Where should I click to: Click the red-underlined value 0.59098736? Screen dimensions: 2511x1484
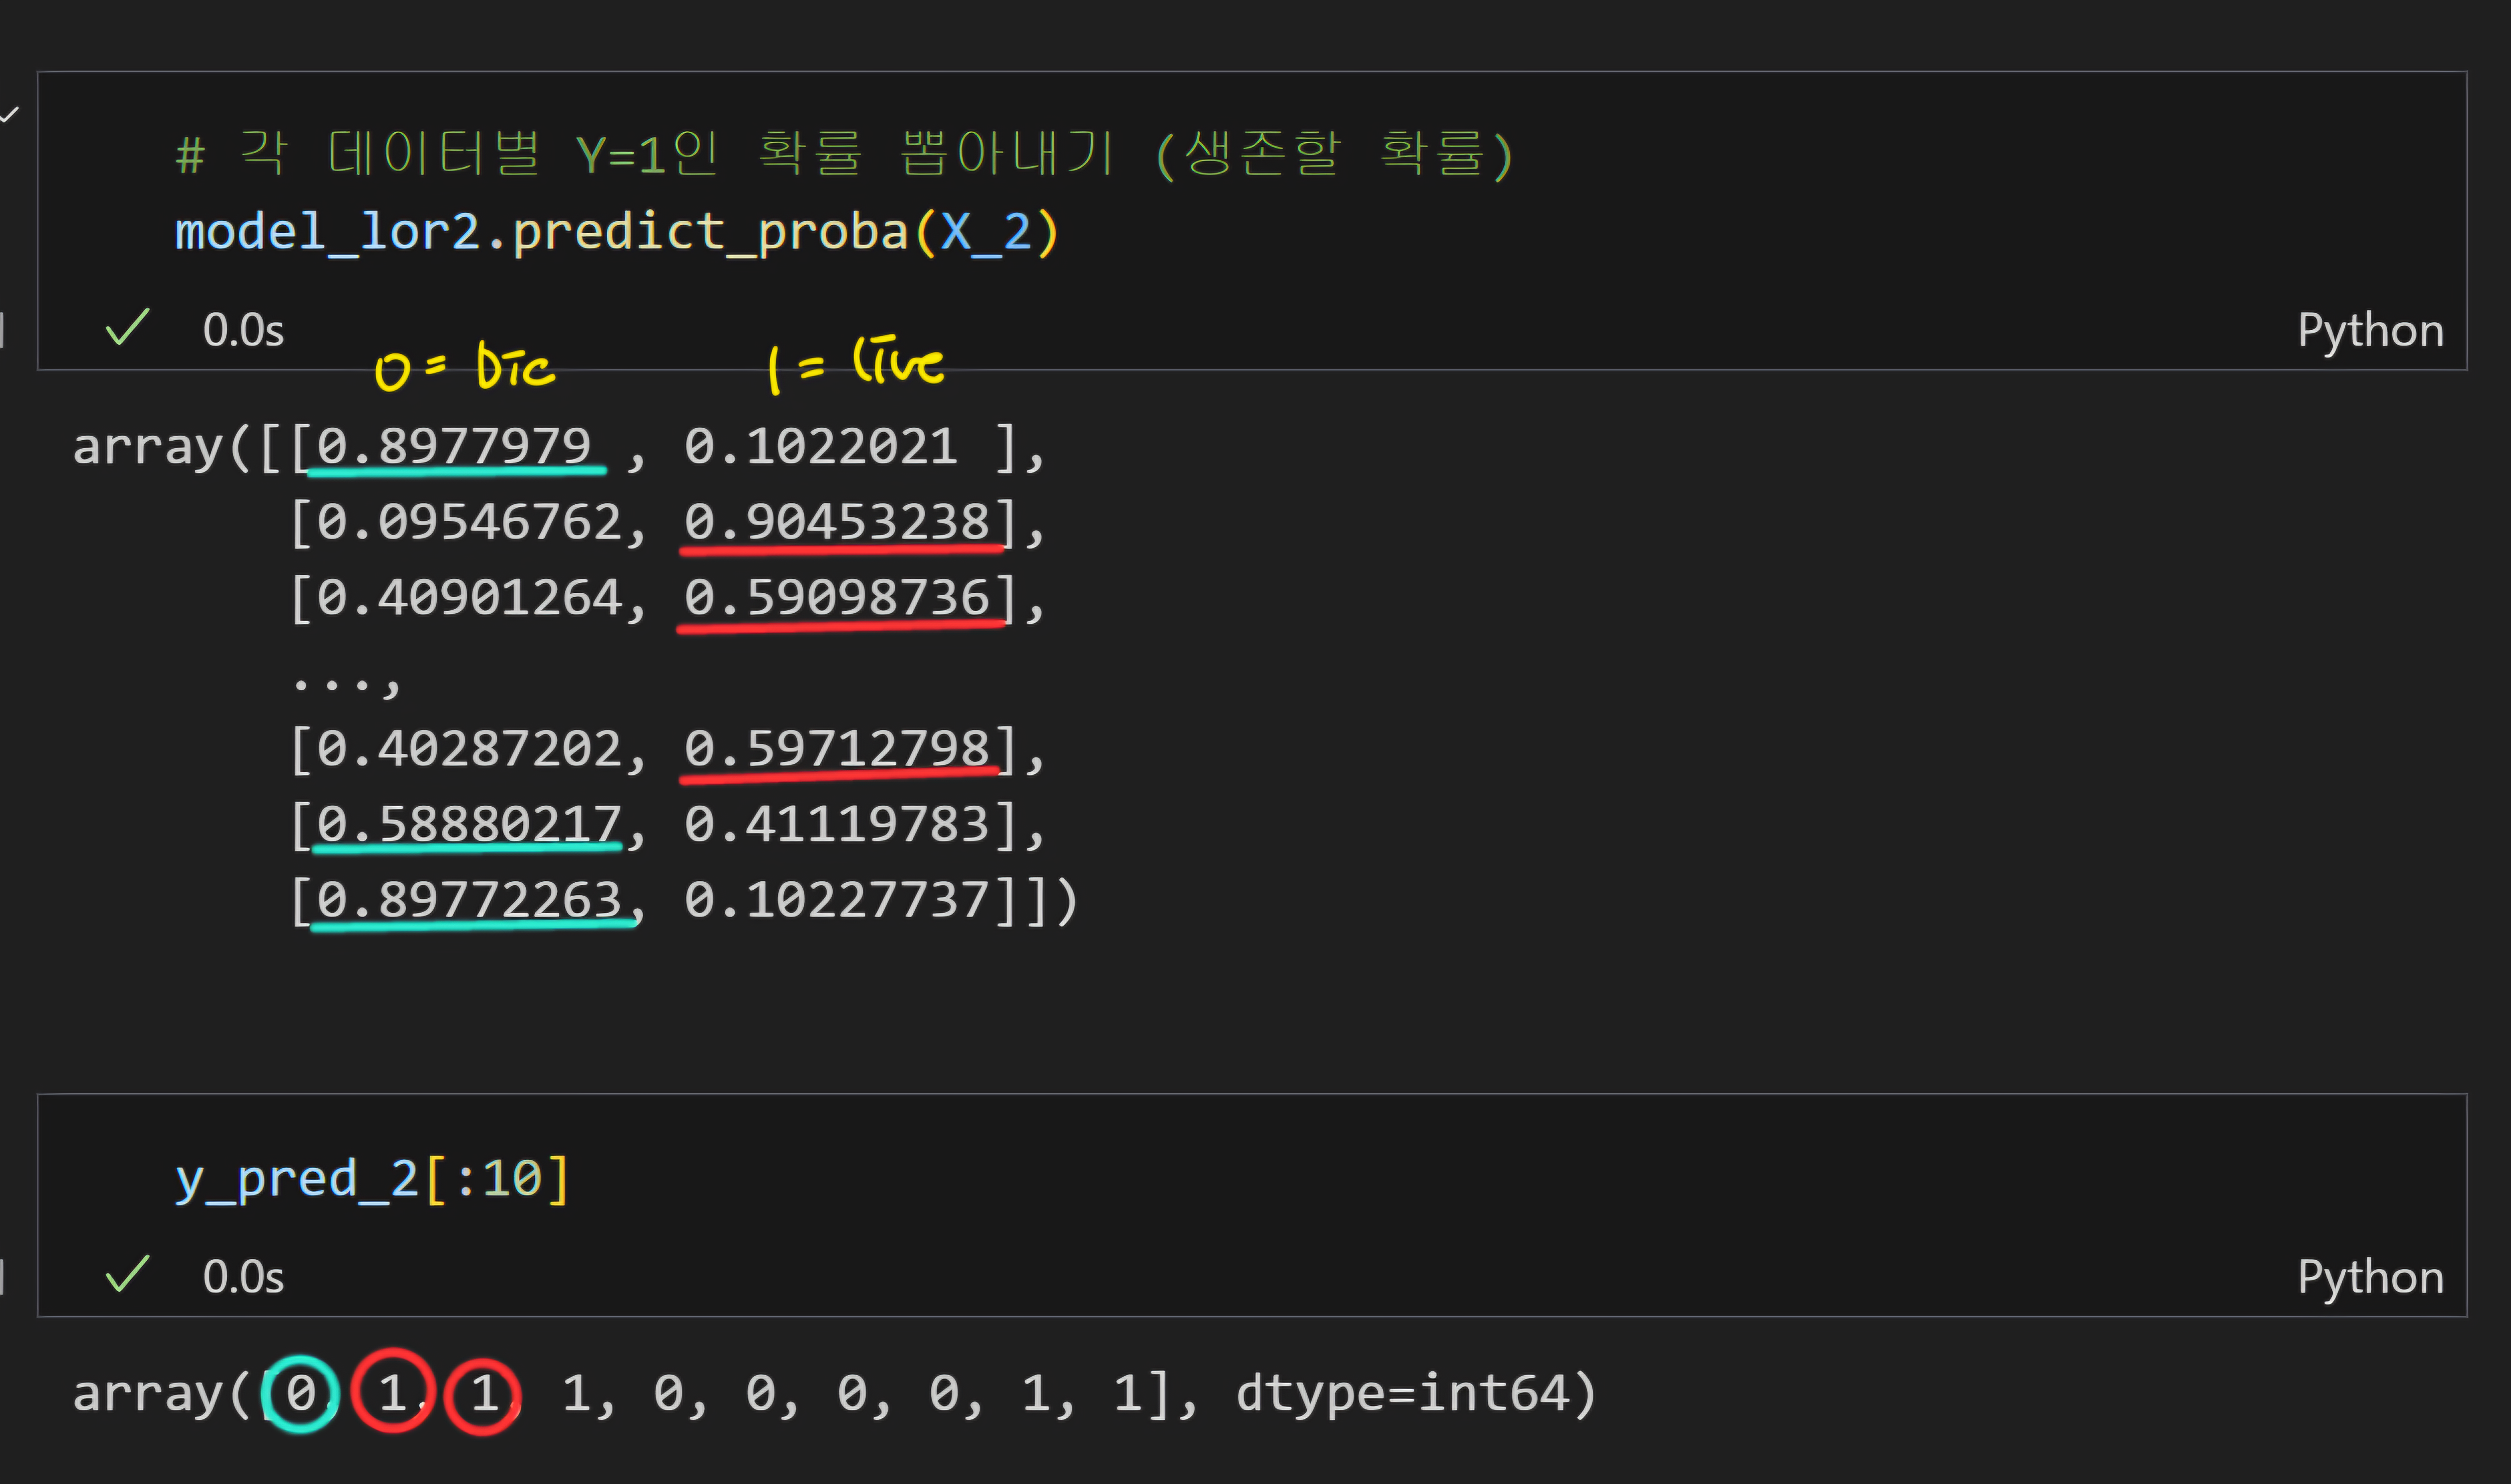coord(837,598)
